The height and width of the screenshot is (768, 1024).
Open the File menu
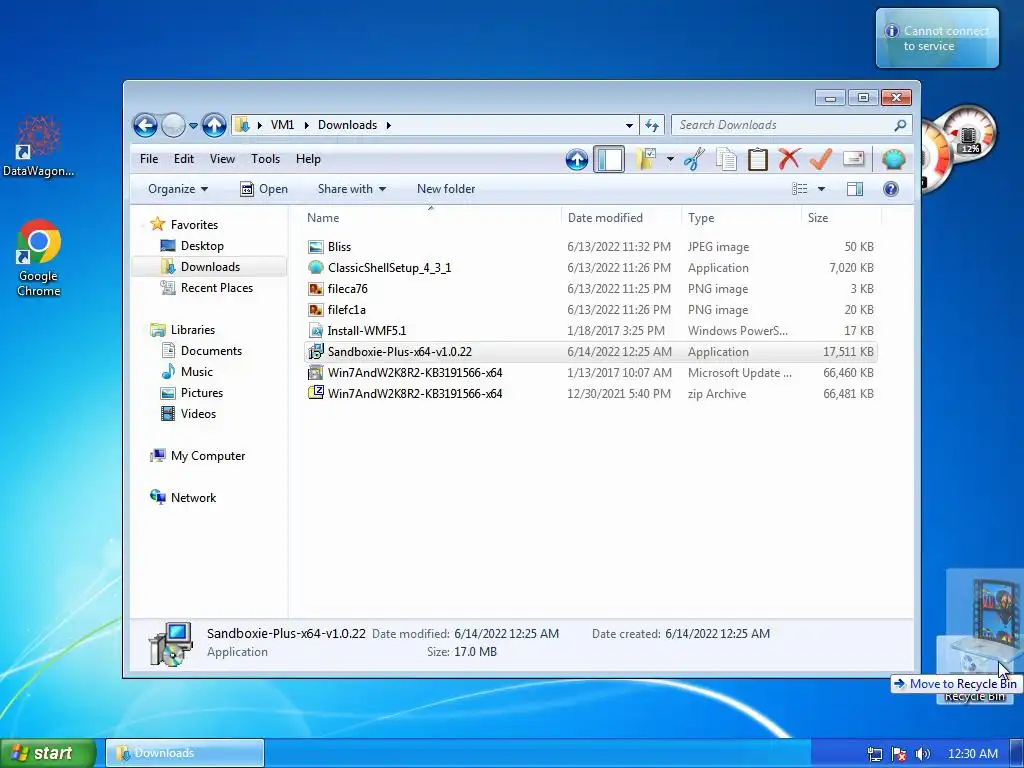[149, 159]
